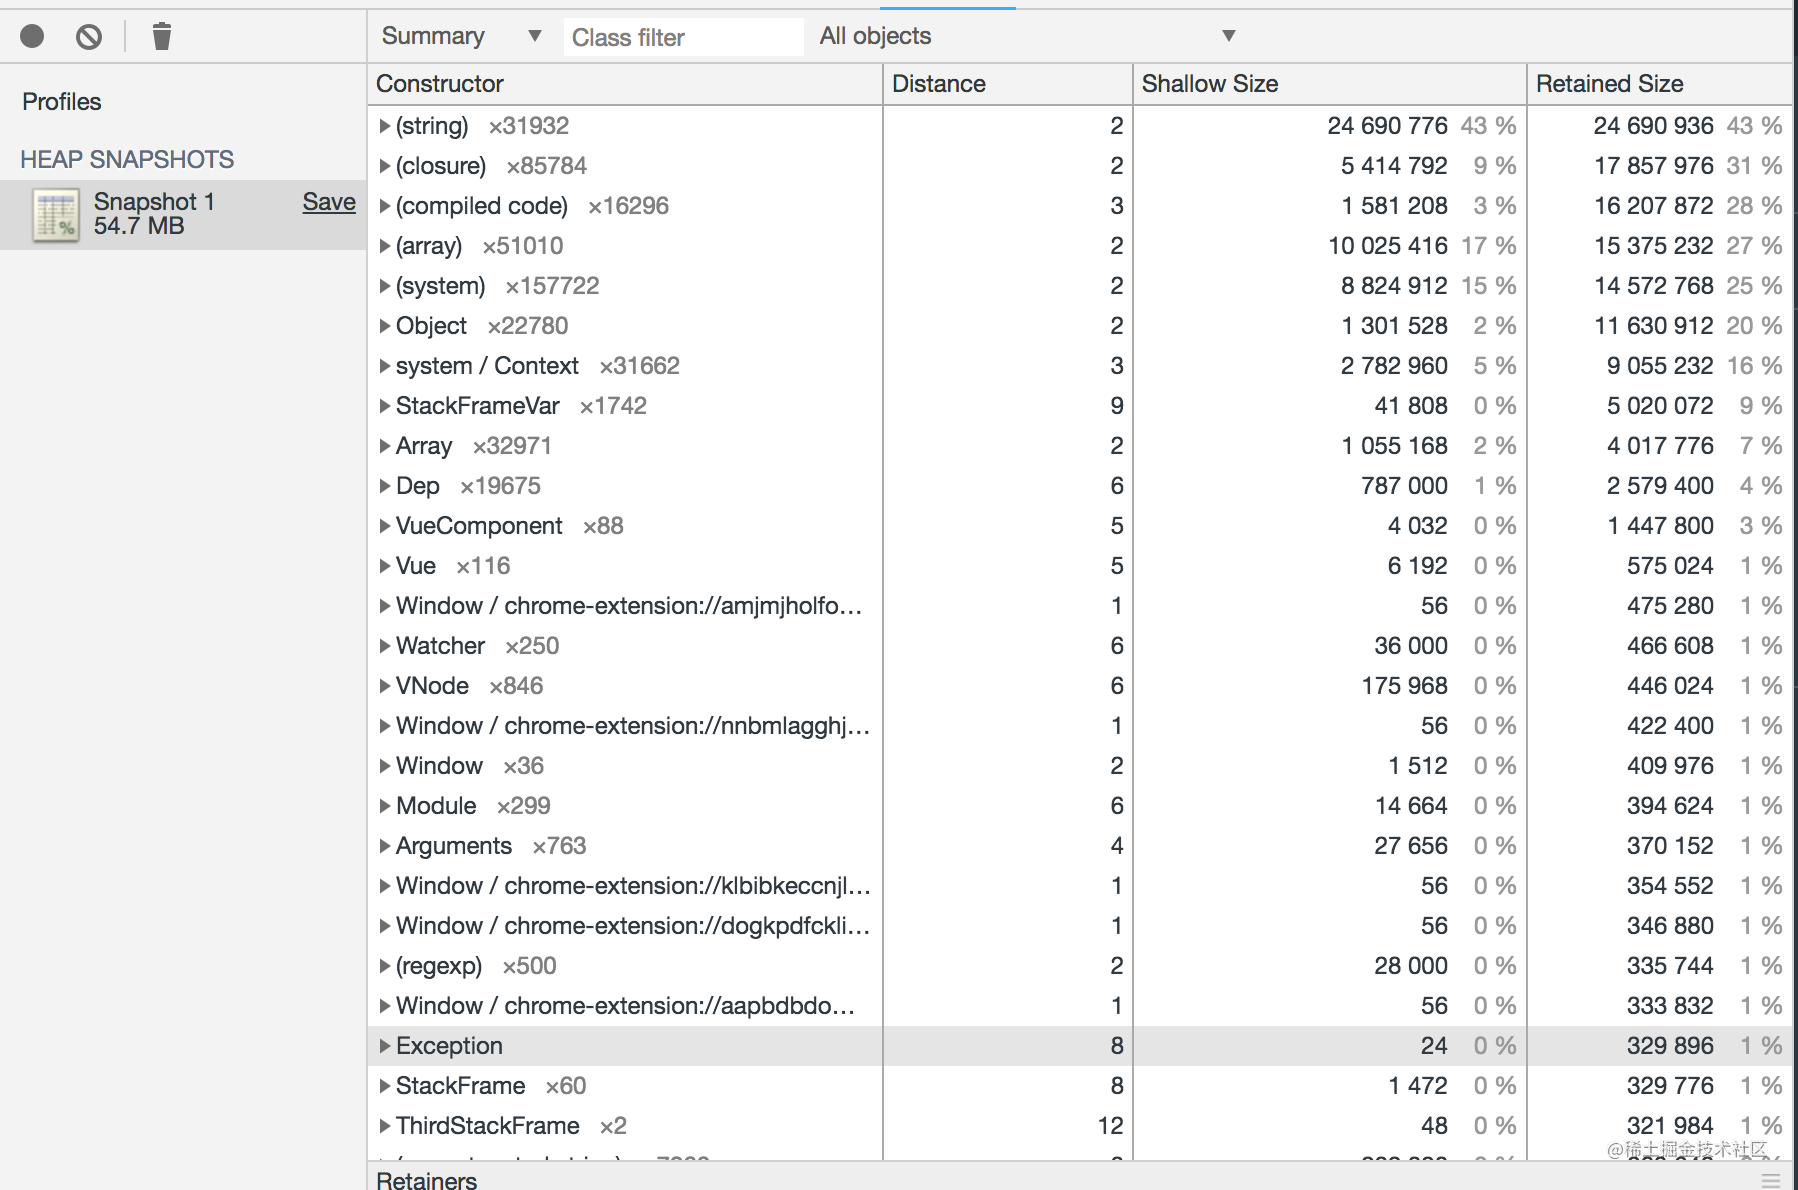Click retained size 466 608 for Watcher
1798x1190 pixels.
point(1670,646)
